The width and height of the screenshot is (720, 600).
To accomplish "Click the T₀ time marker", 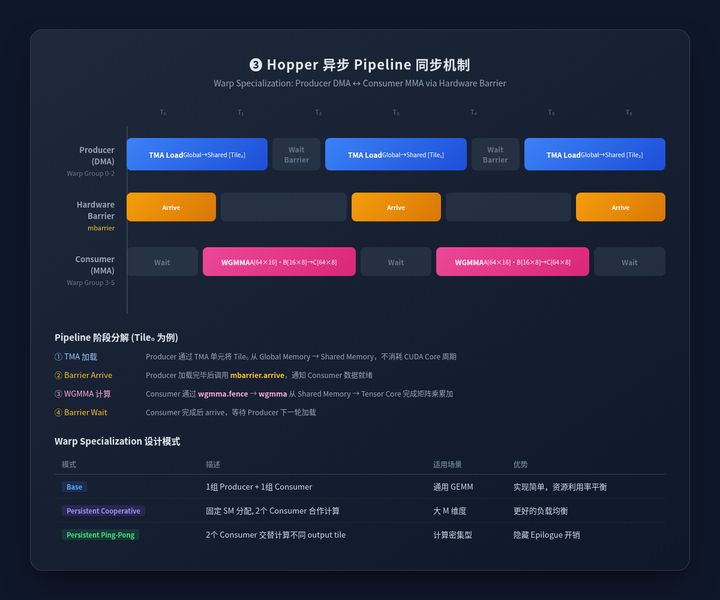I will (x=163, y=112).
